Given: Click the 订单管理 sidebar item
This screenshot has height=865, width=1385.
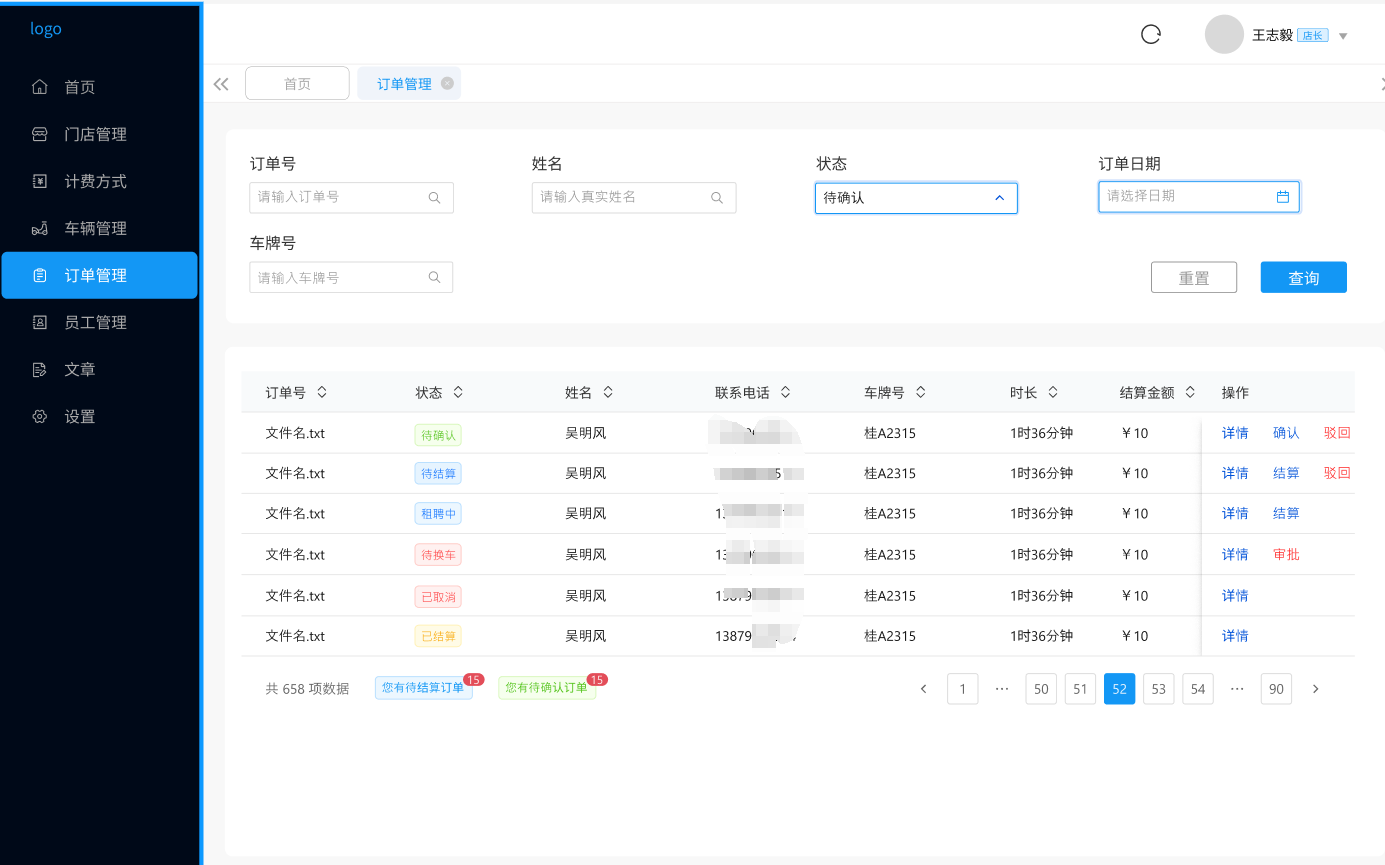Looking at the screenshot, I should point(100,275).
